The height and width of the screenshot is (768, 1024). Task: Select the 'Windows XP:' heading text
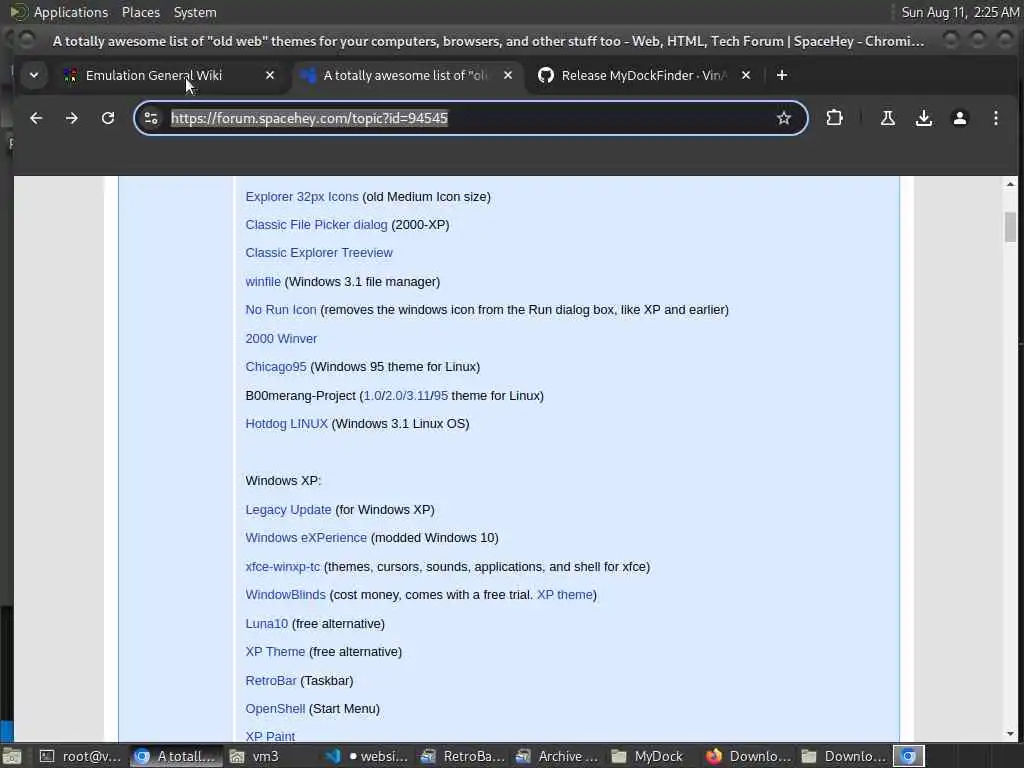[x=283, y=481]
